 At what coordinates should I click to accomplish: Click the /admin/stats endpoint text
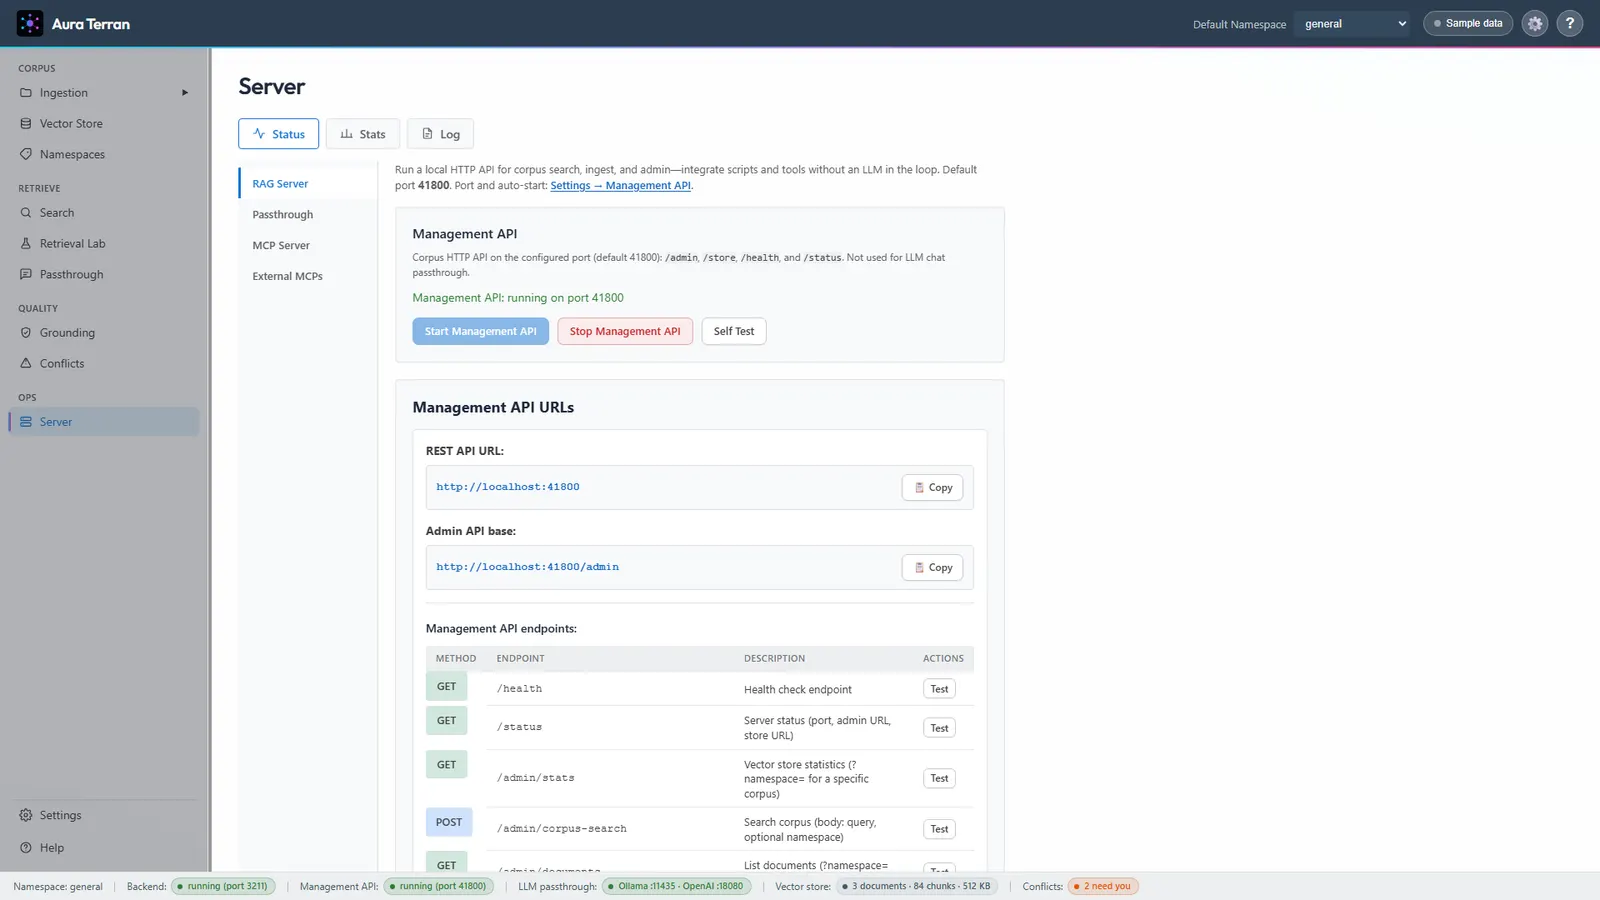tap(536, 778)
